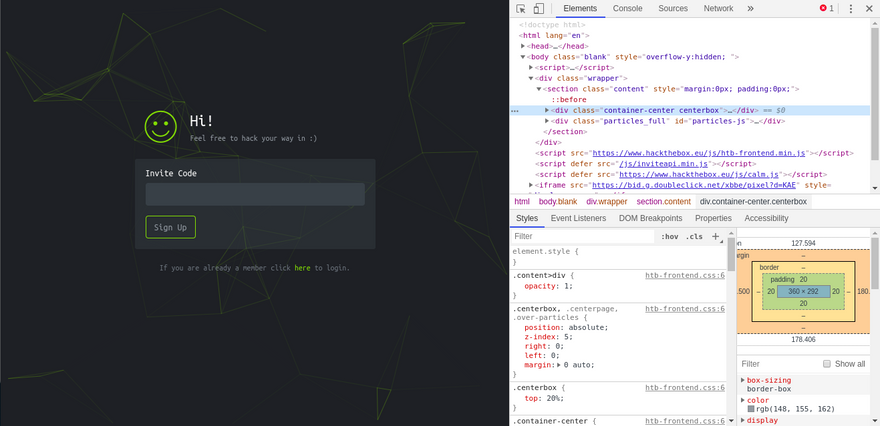Toggle the :hov element state button
The width and height of the screenshot is (880, 426).
[x=670, y=236]
